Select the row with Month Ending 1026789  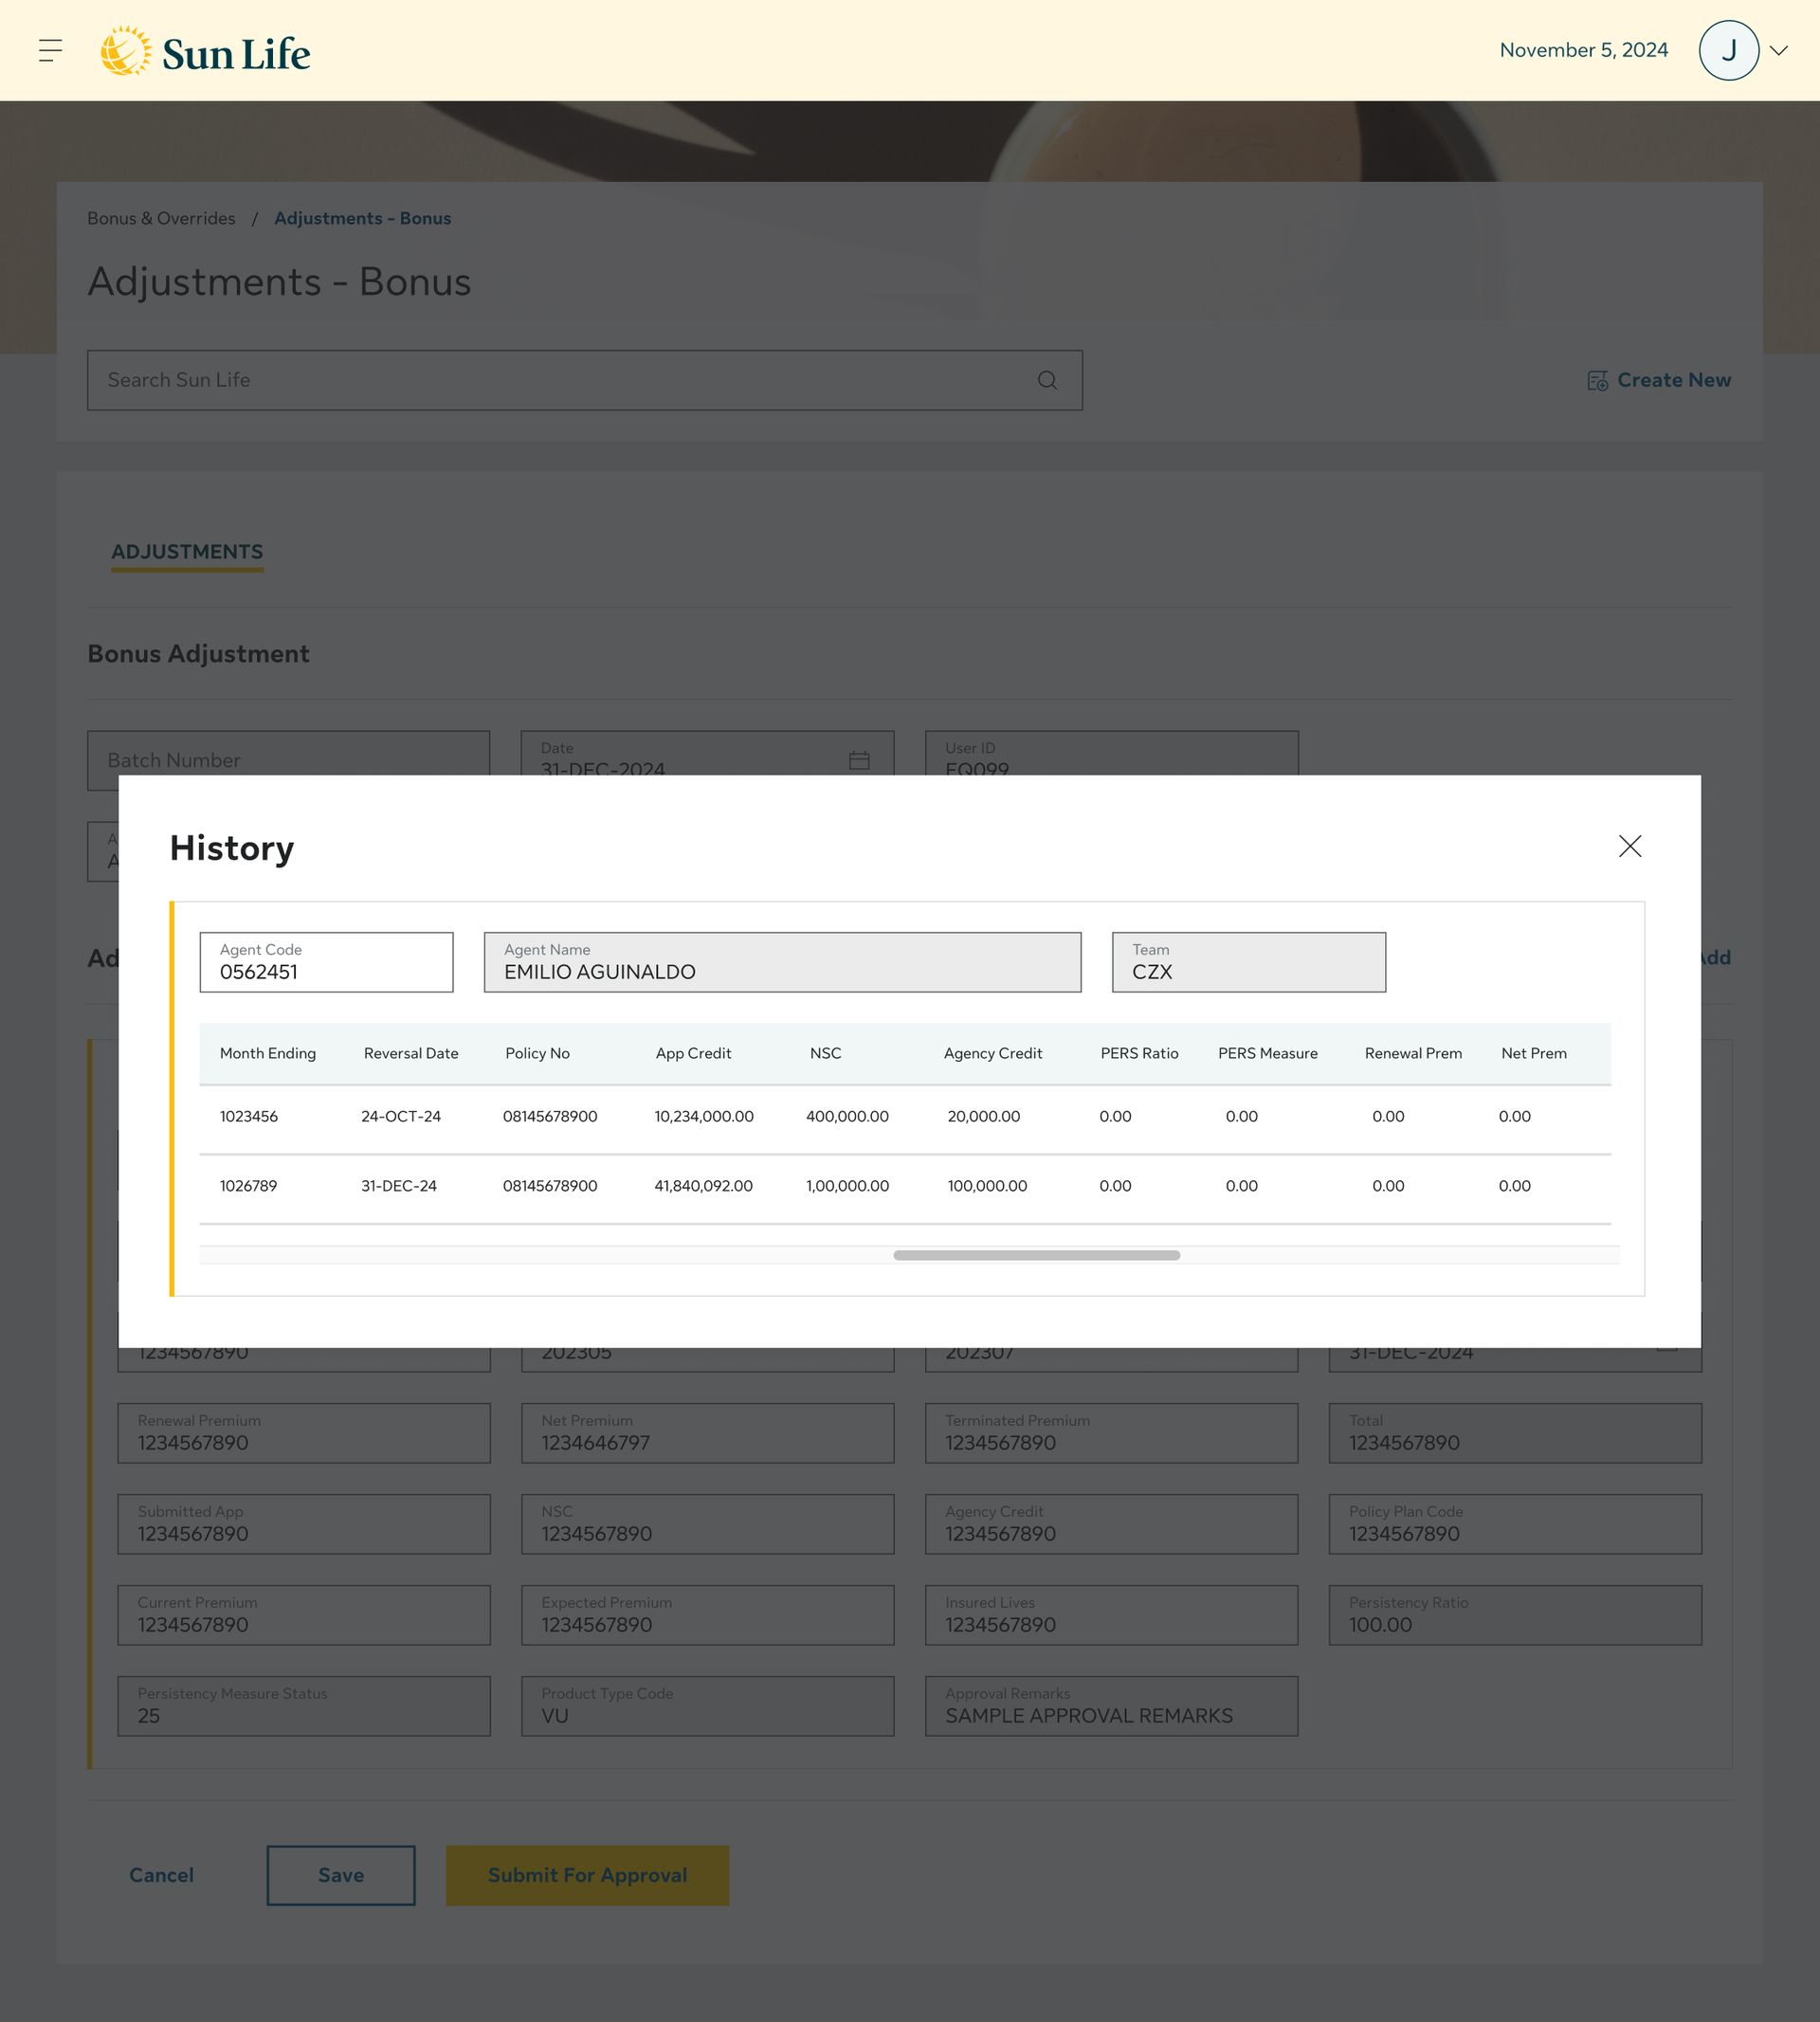[249, 1186]
